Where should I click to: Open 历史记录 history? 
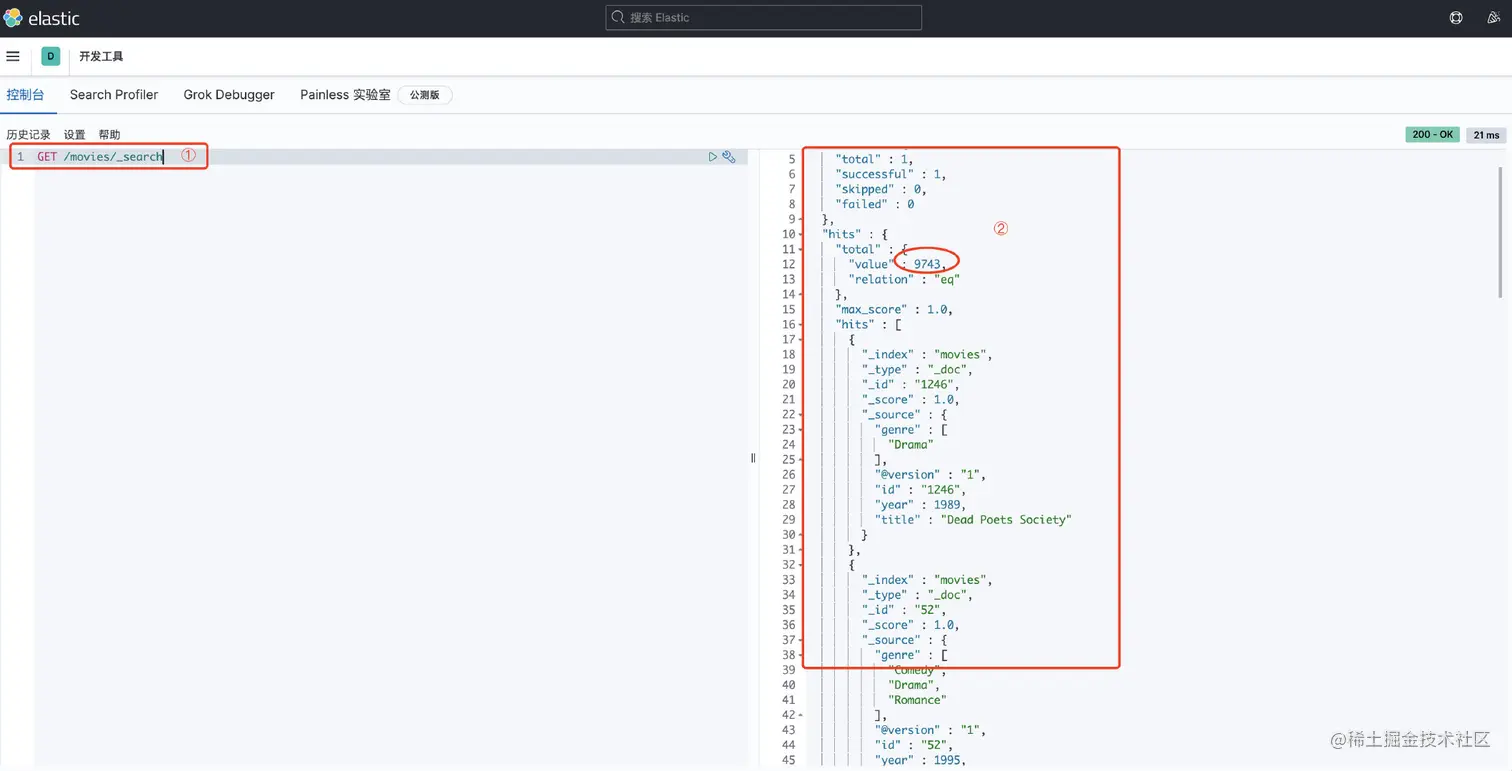(x=28, y=135)
